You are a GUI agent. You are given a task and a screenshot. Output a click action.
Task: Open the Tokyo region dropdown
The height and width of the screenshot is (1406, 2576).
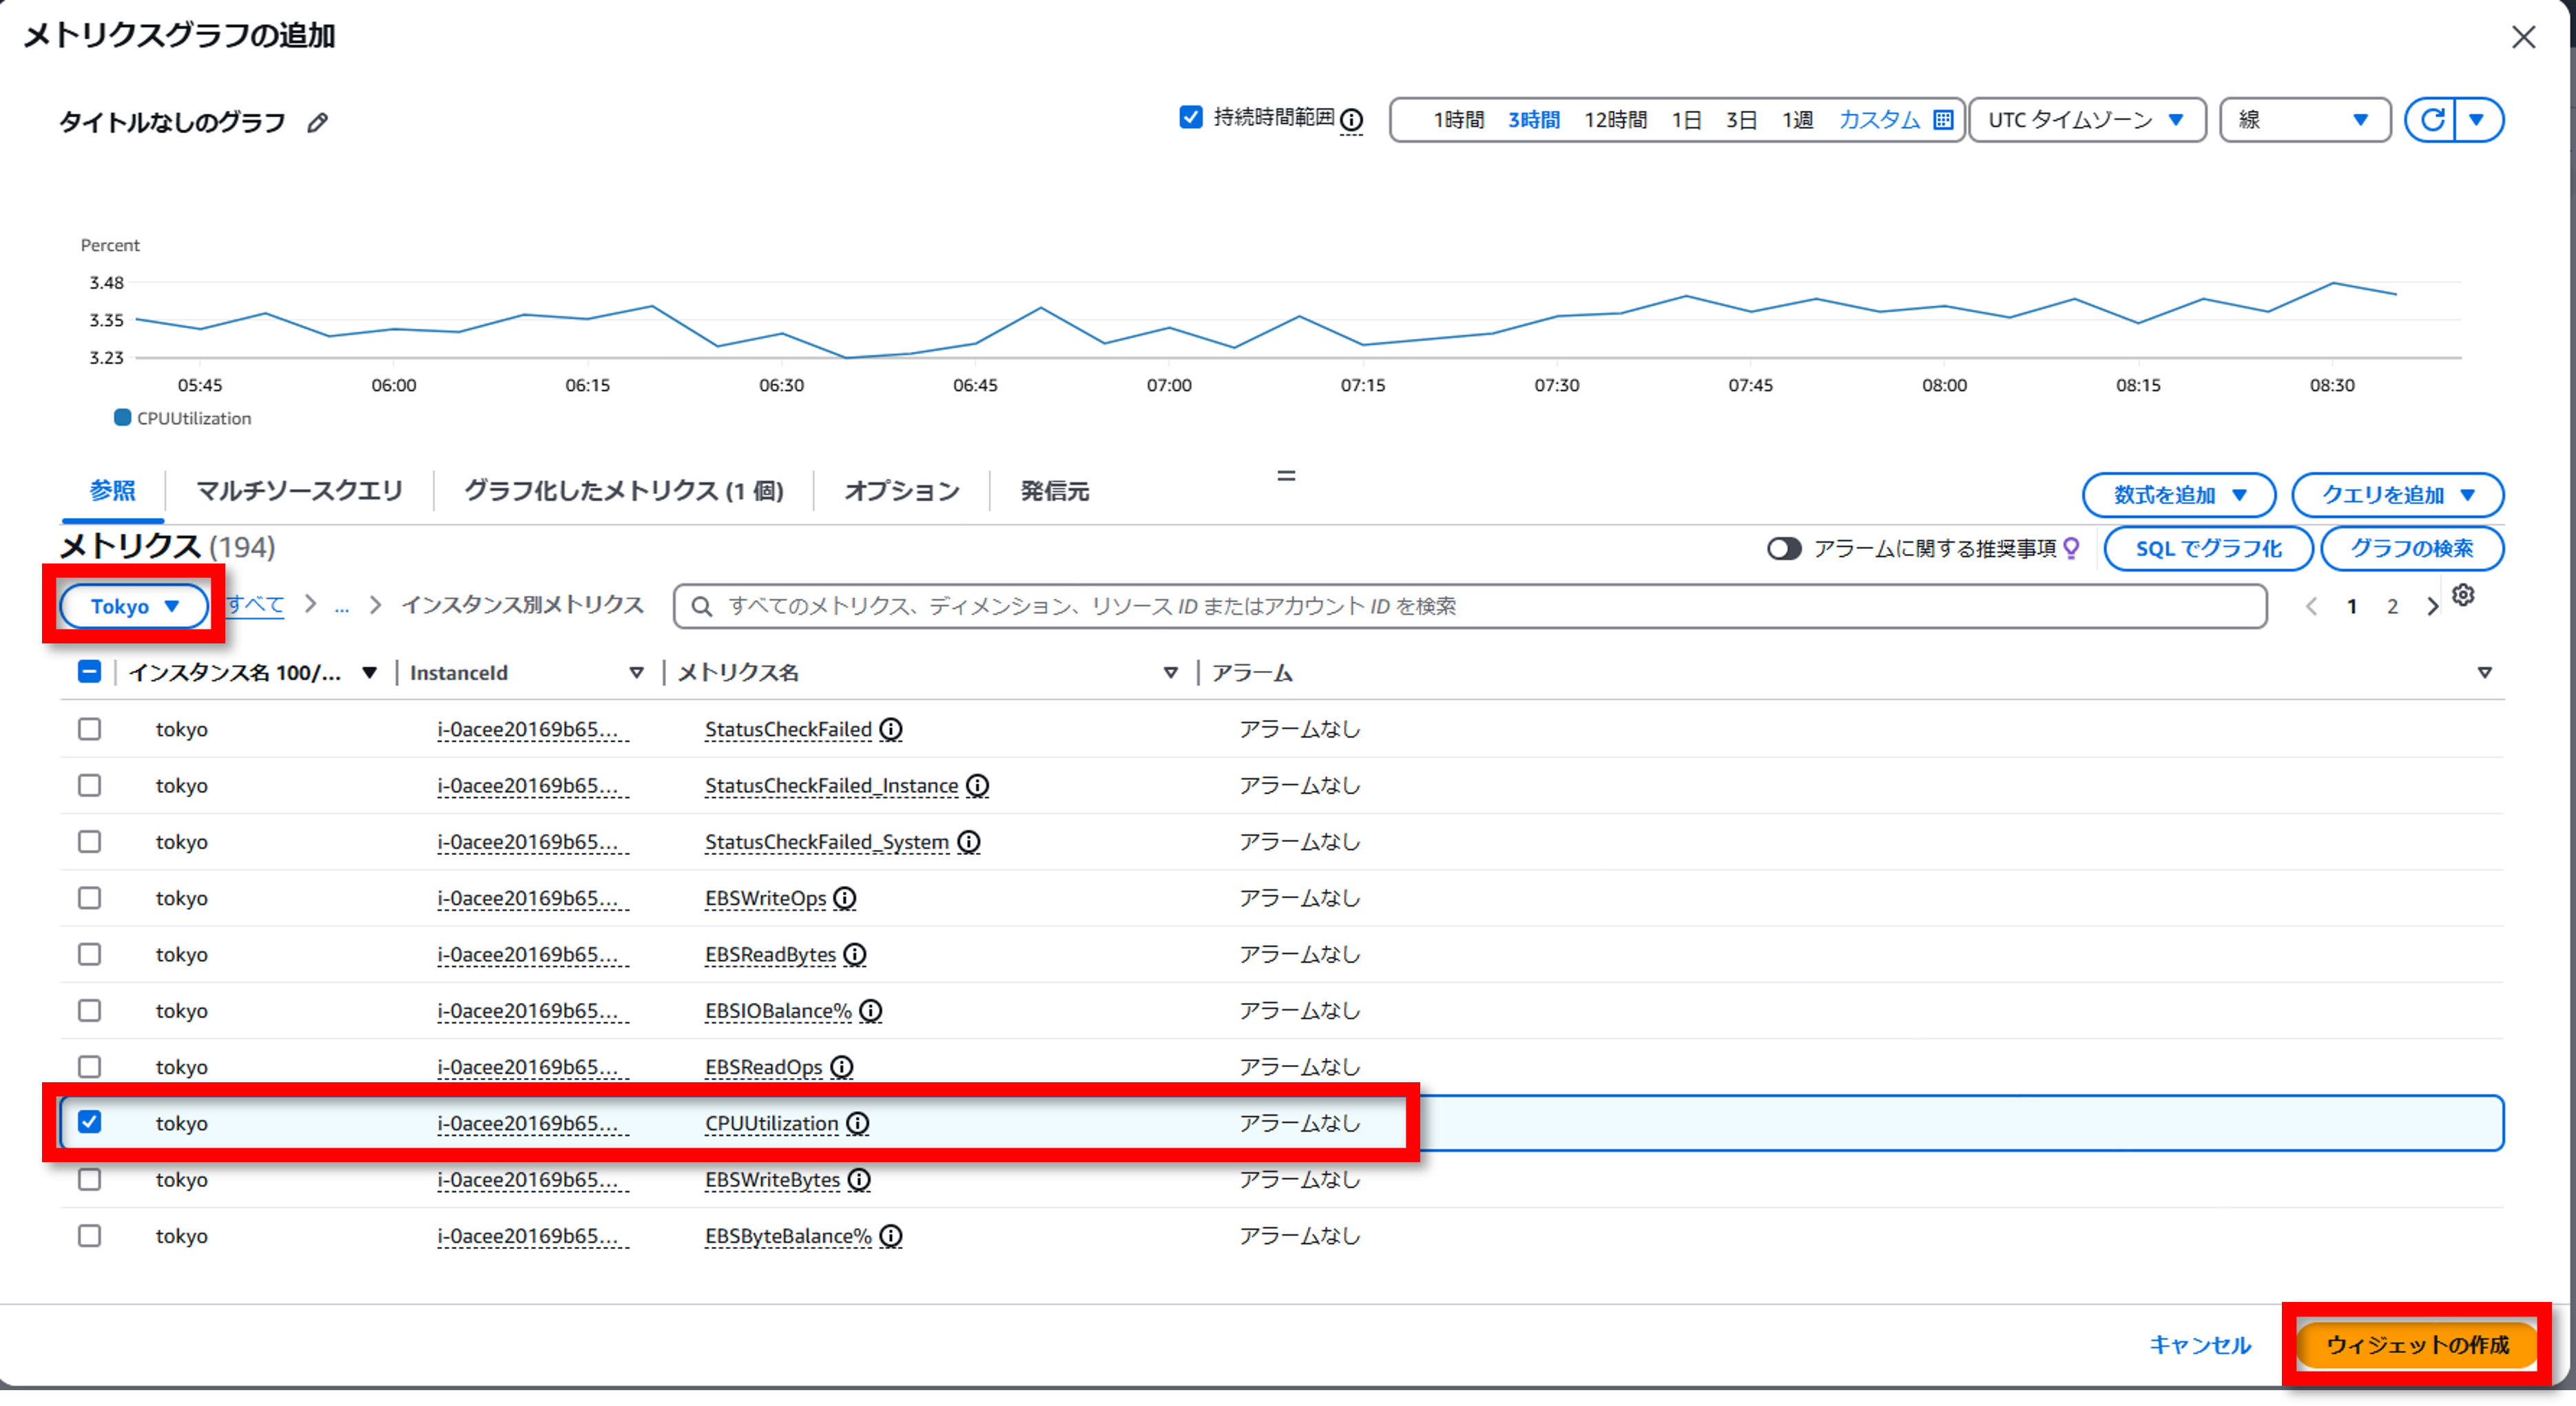pyautogui.click(x=134, y=606)
